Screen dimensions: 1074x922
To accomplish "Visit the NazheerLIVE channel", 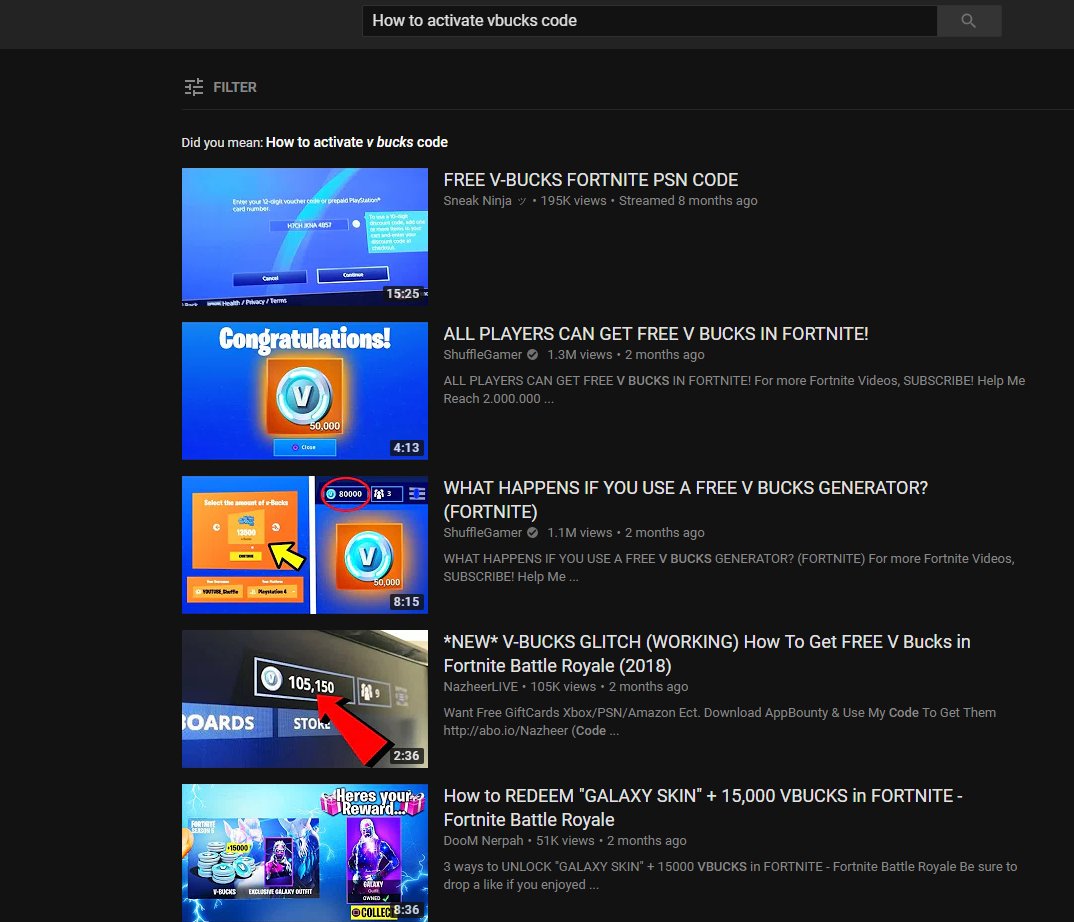I will click(x=480, y=686).
